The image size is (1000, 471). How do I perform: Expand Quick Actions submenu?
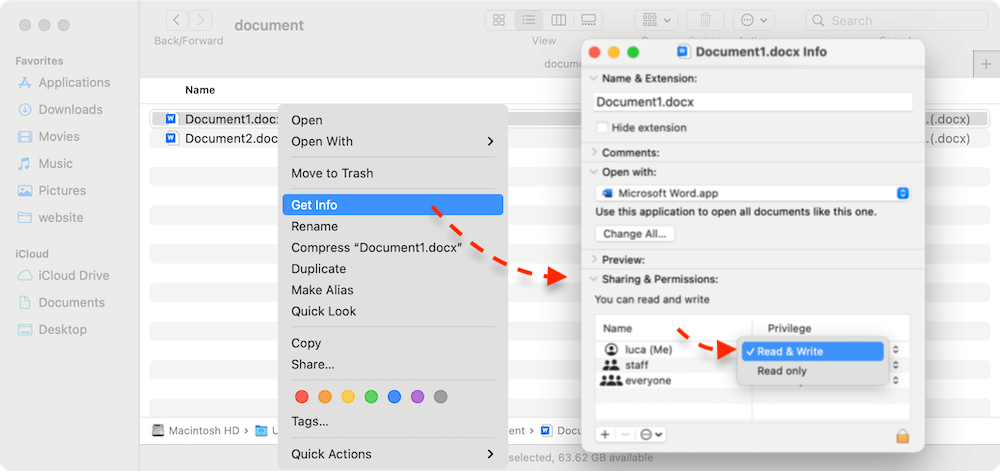(393, 454)
